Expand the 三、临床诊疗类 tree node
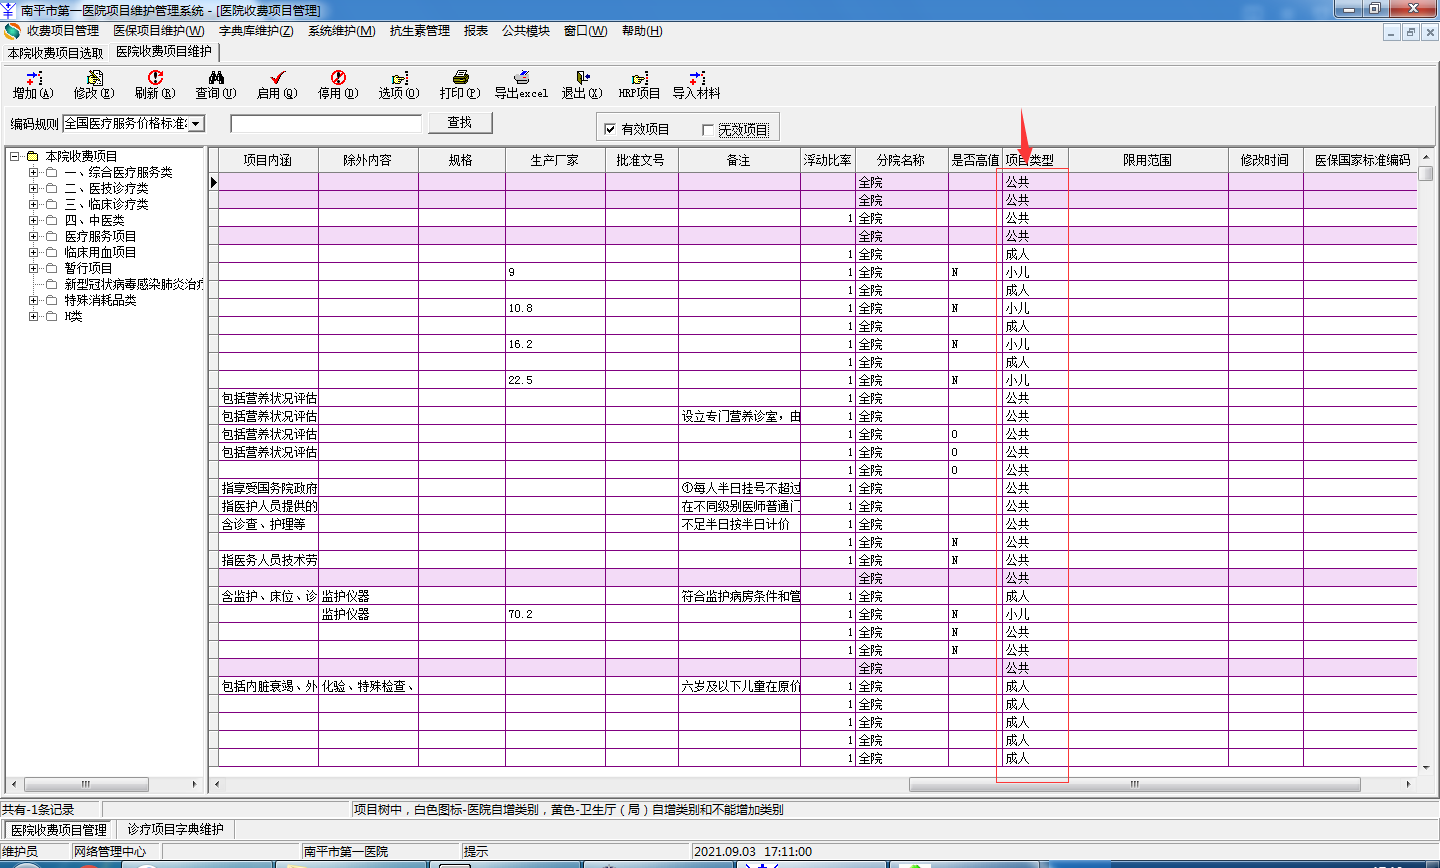Viewport: 1440px width, 868px height. [x=33, y=204]
